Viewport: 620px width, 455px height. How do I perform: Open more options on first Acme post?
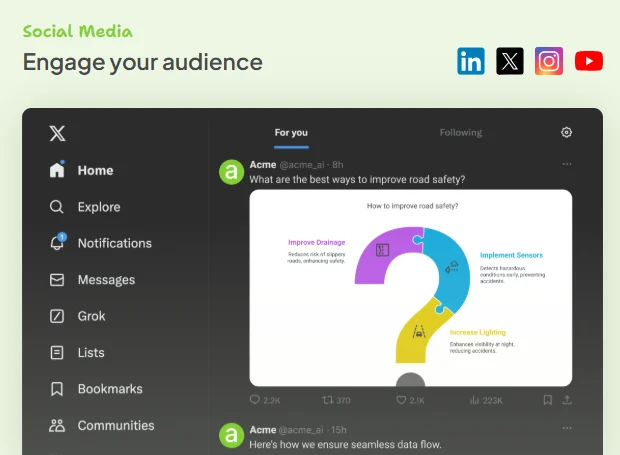(x=567, y=164)
